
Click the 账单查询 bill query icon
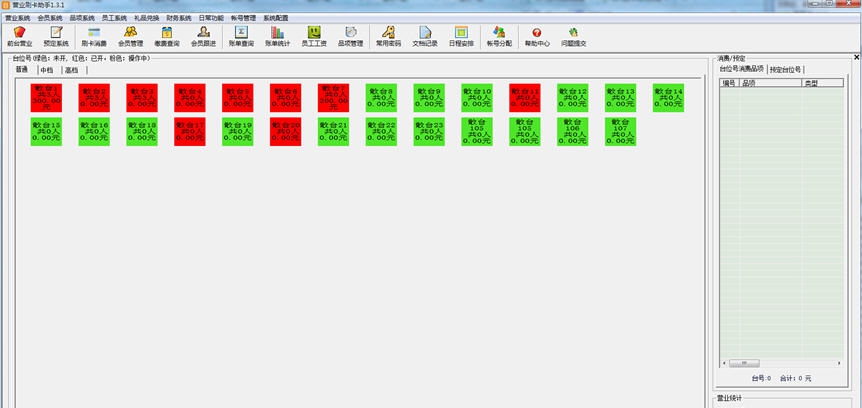coord(241,37)
